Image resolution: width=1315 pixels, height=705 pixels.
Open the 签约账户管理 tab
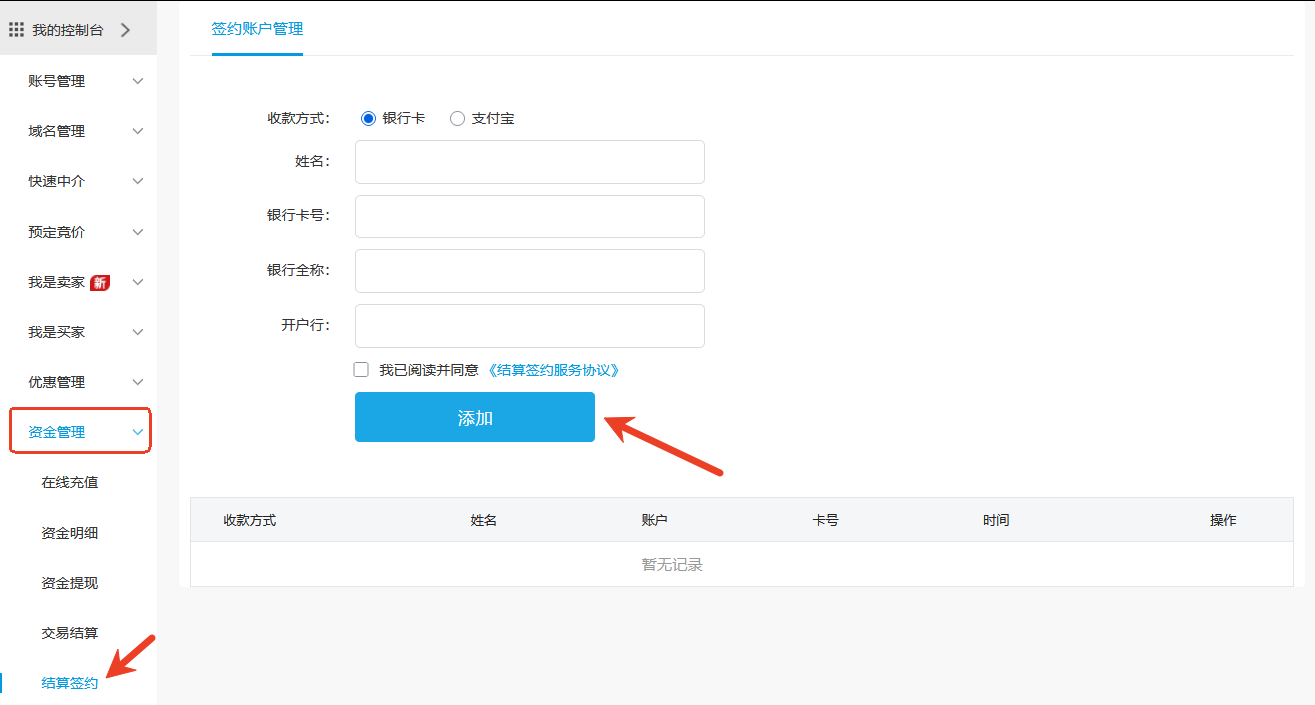pos(257,29)
